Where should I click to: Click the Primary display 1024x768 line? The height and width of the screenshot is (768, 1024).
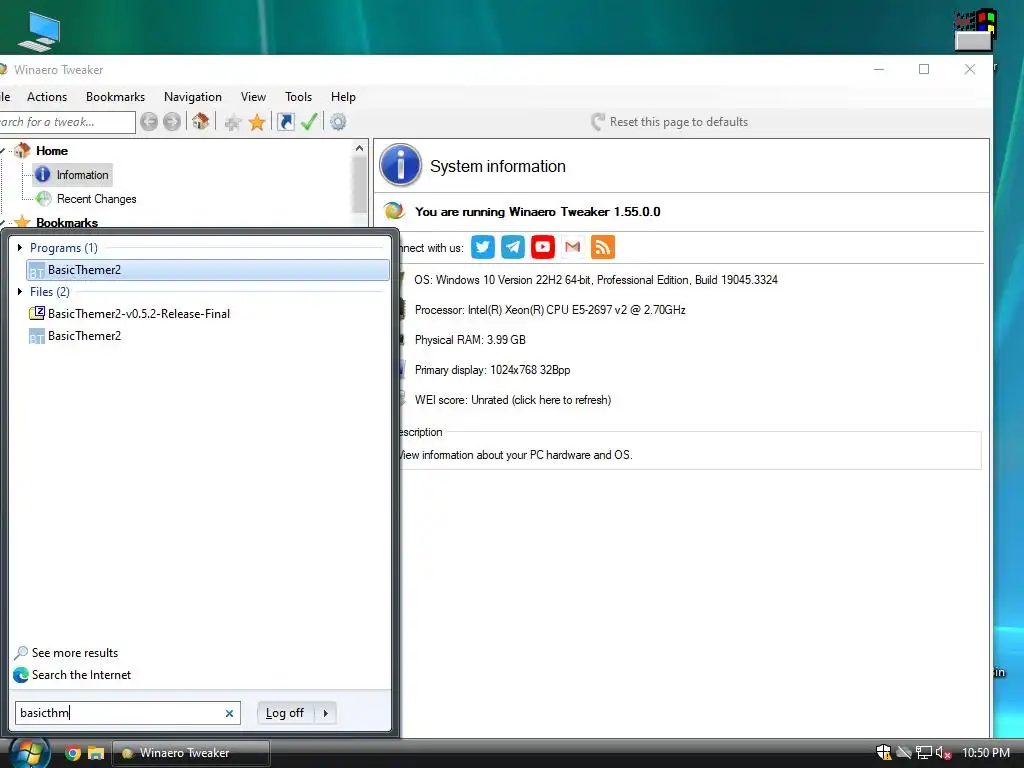click(x=492, y=370)
